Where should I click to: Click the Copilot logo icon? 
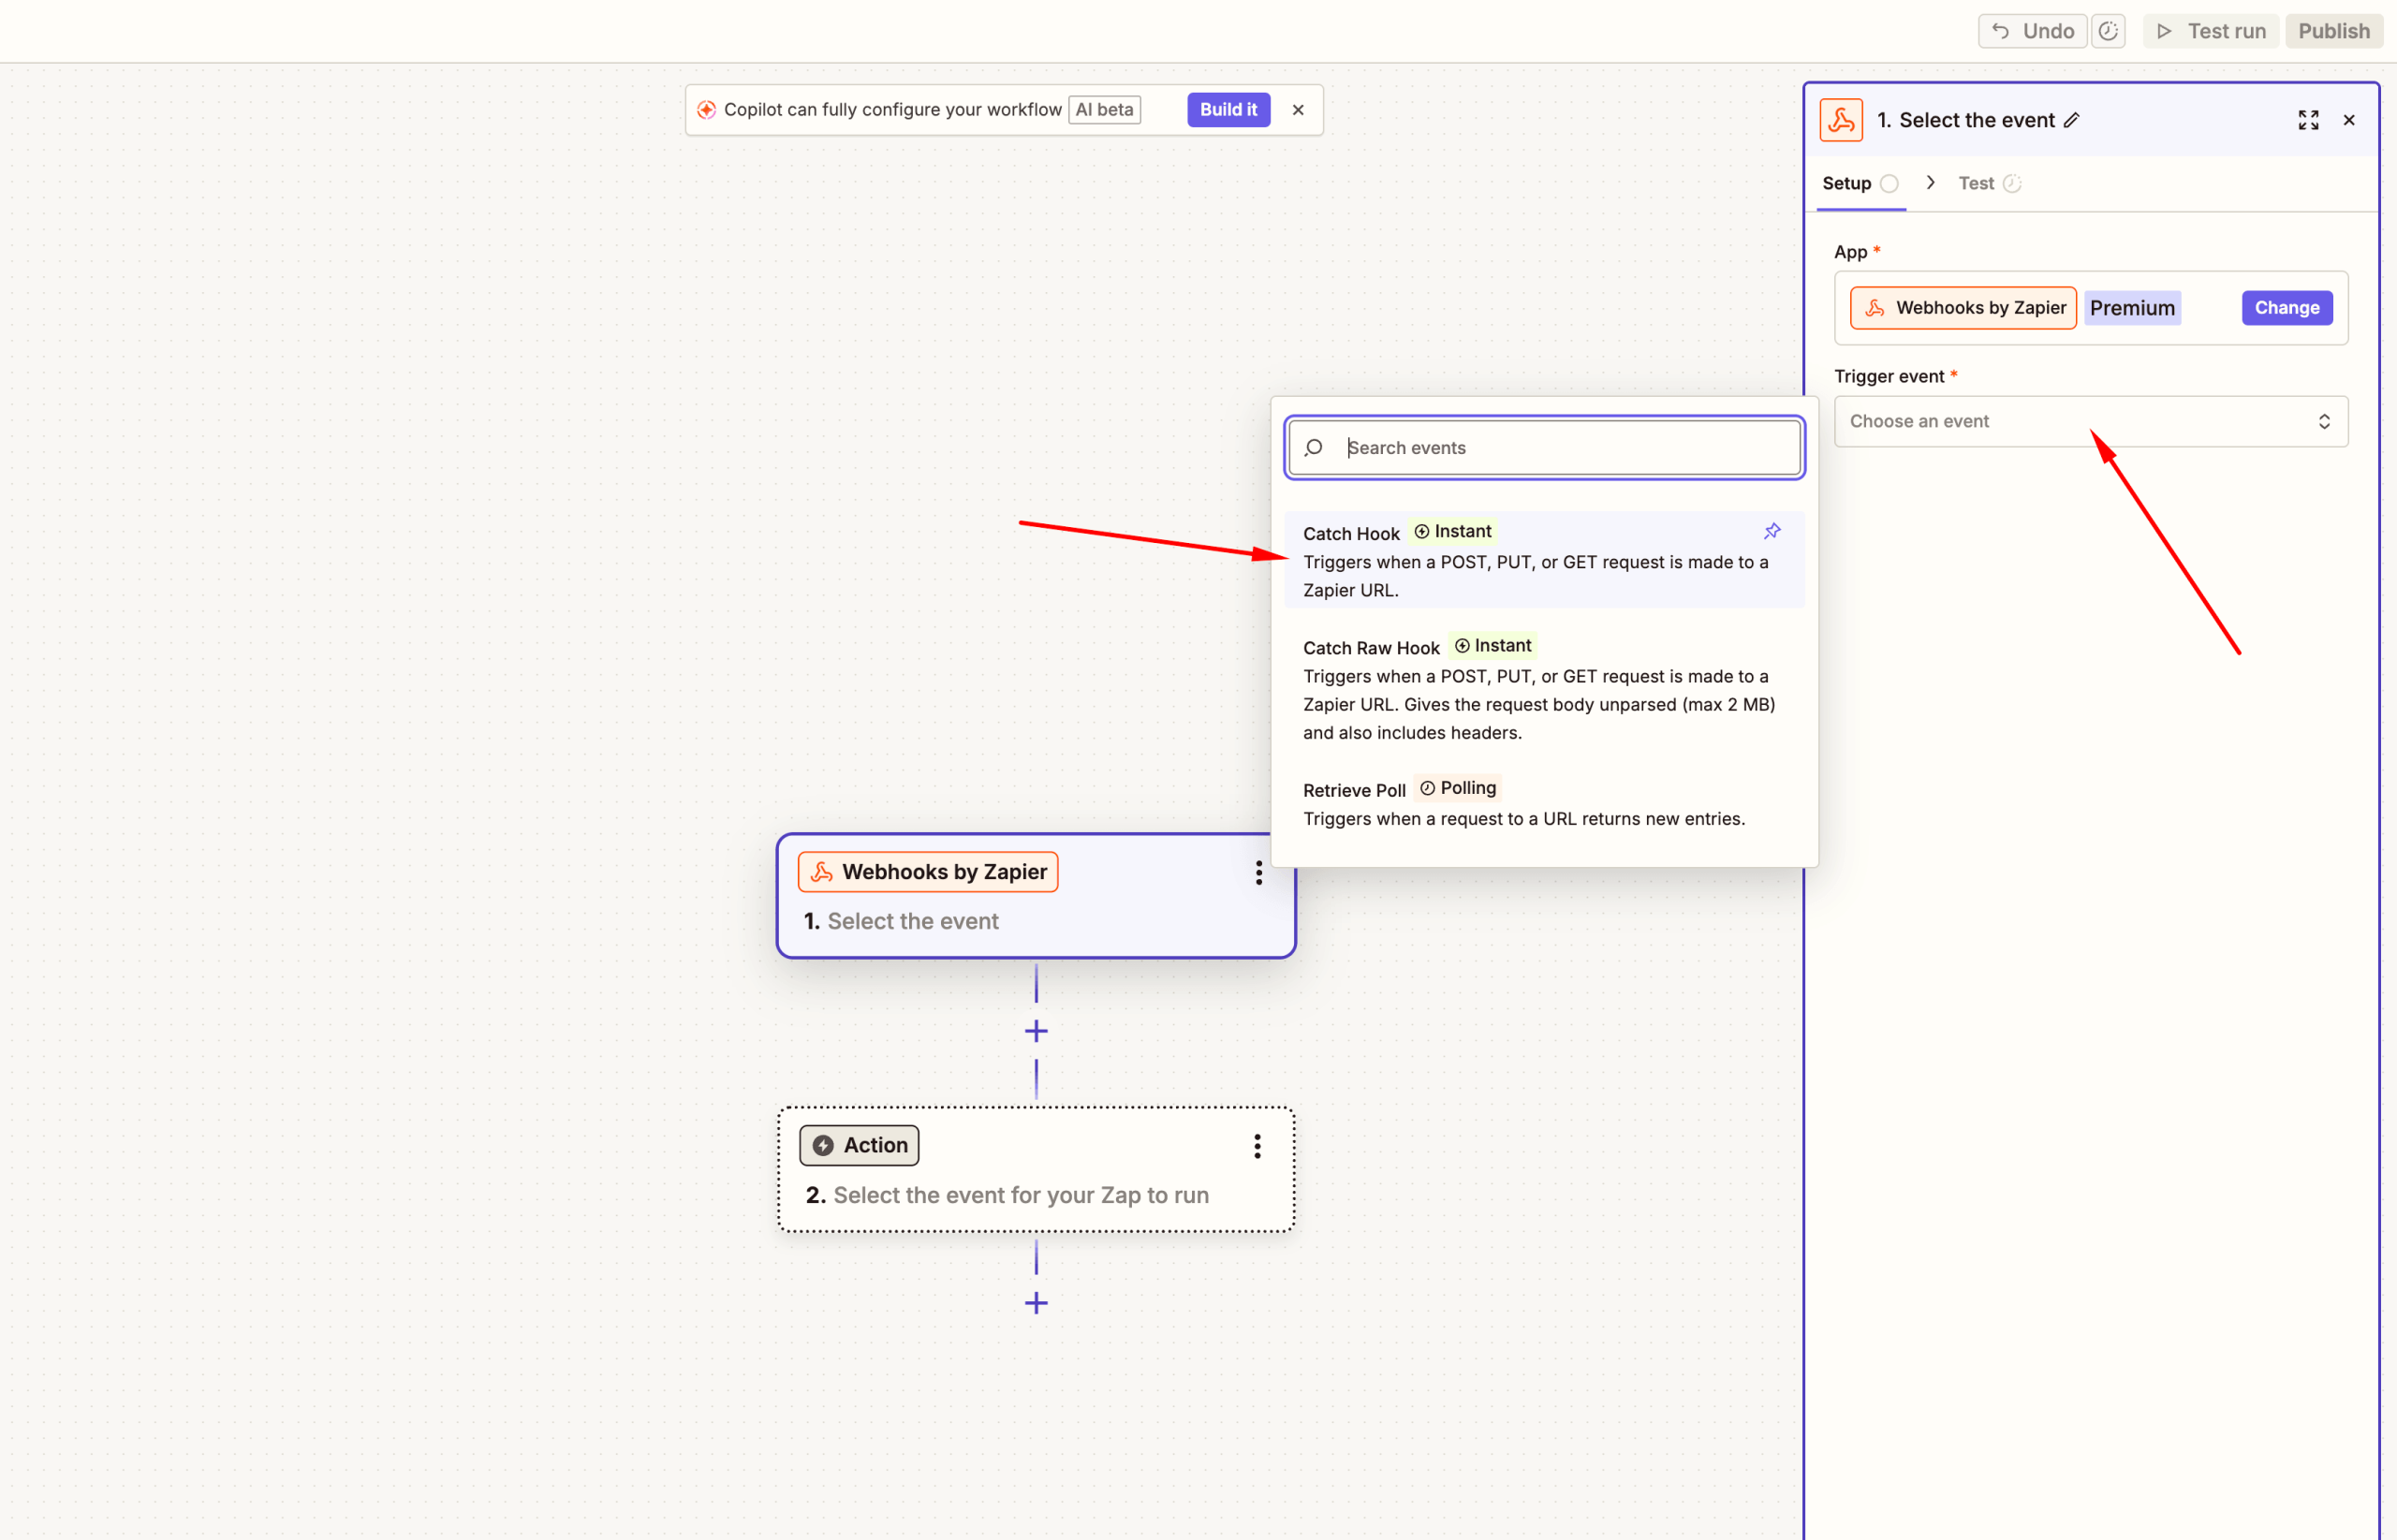point(706,110)
